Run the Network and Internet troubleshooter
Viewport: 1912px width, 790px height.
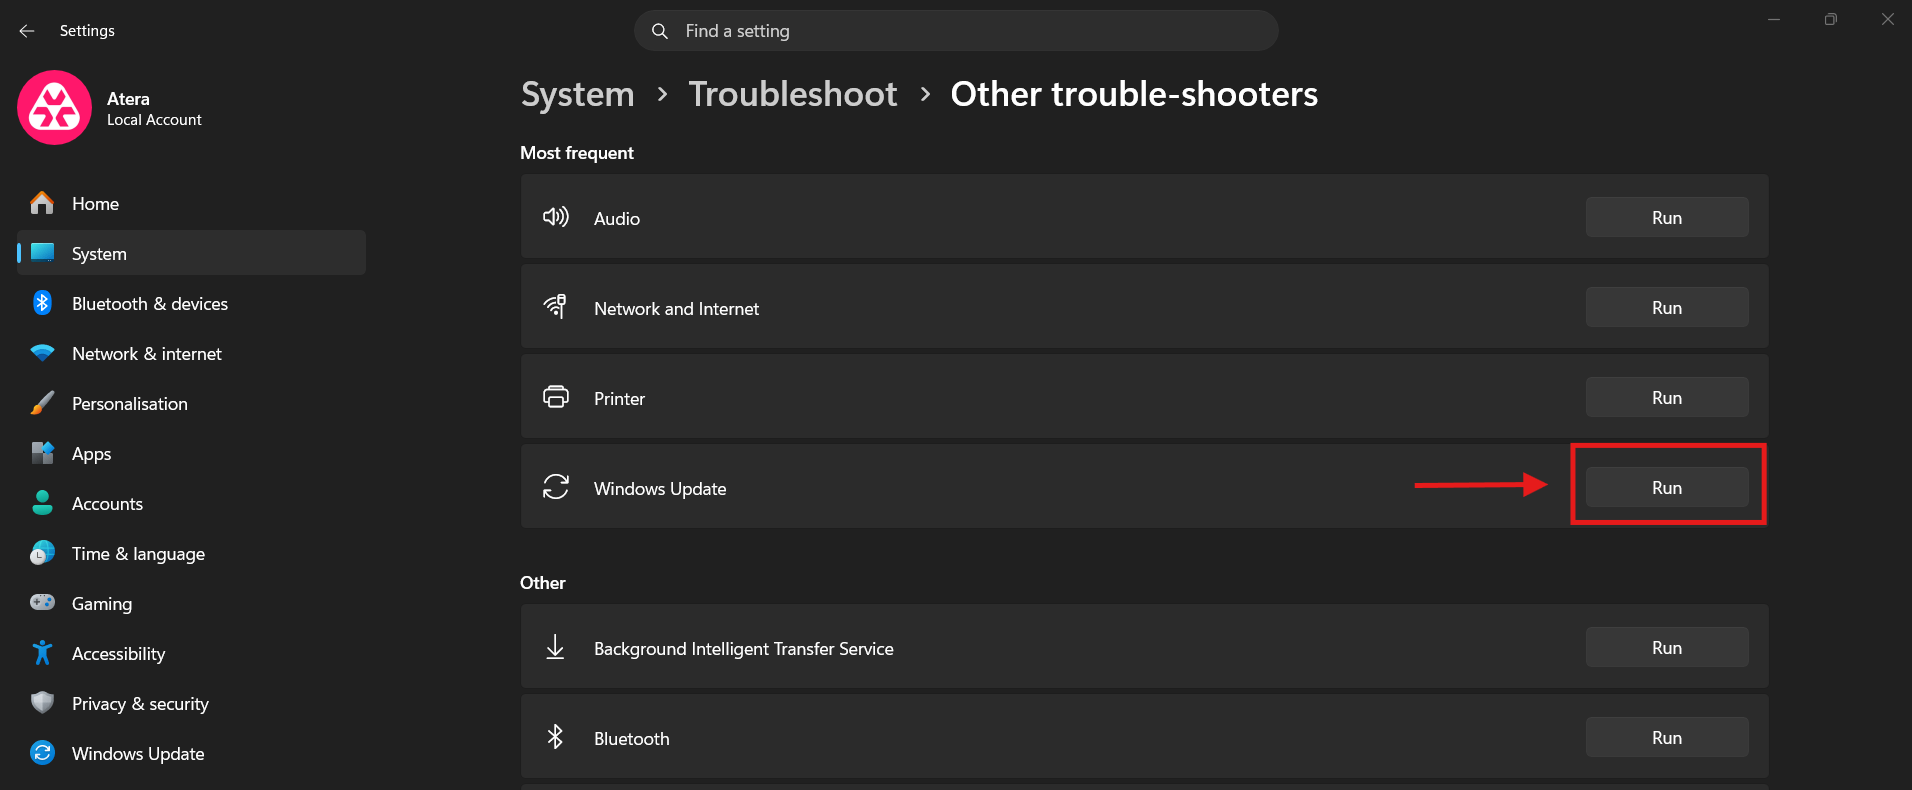click(x=1667, y=307)
